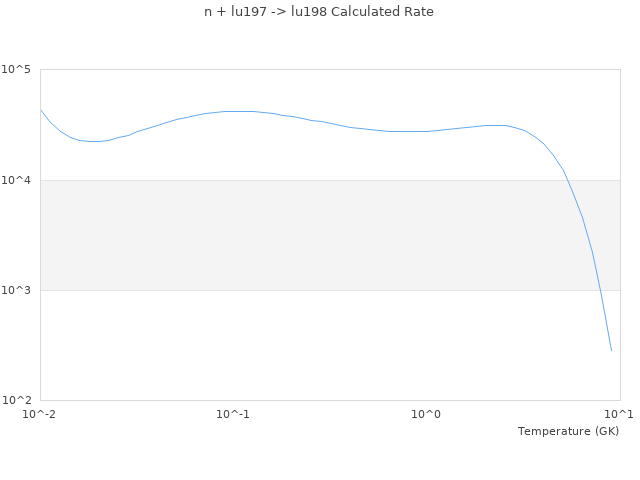Image resolution: width=640 pixels, height=480 pixels.
Task: Click the 10^-2 x-axis tick label
Action: coord(40,414)
